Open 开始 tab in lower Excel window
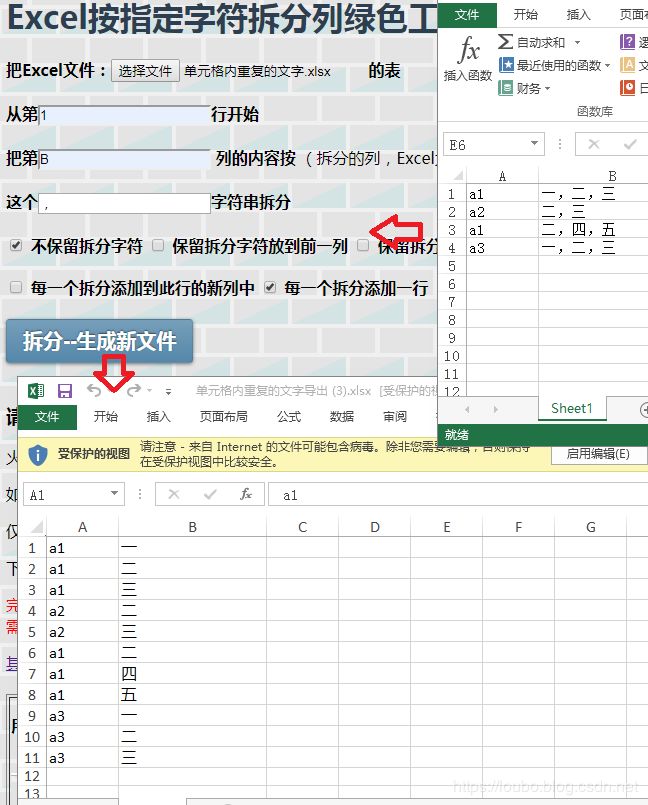The image size is (648, 805). [106, 416]
